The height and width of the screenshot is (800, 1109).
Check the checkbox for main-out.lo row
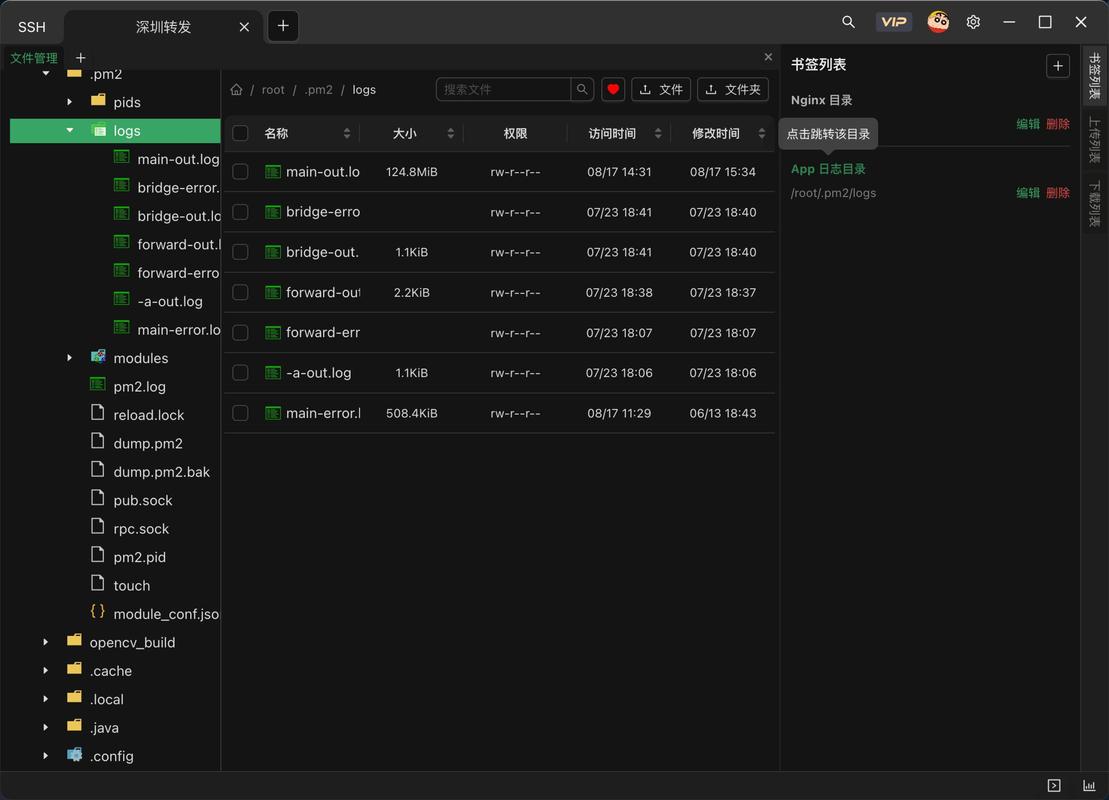(x=240, y=171)
